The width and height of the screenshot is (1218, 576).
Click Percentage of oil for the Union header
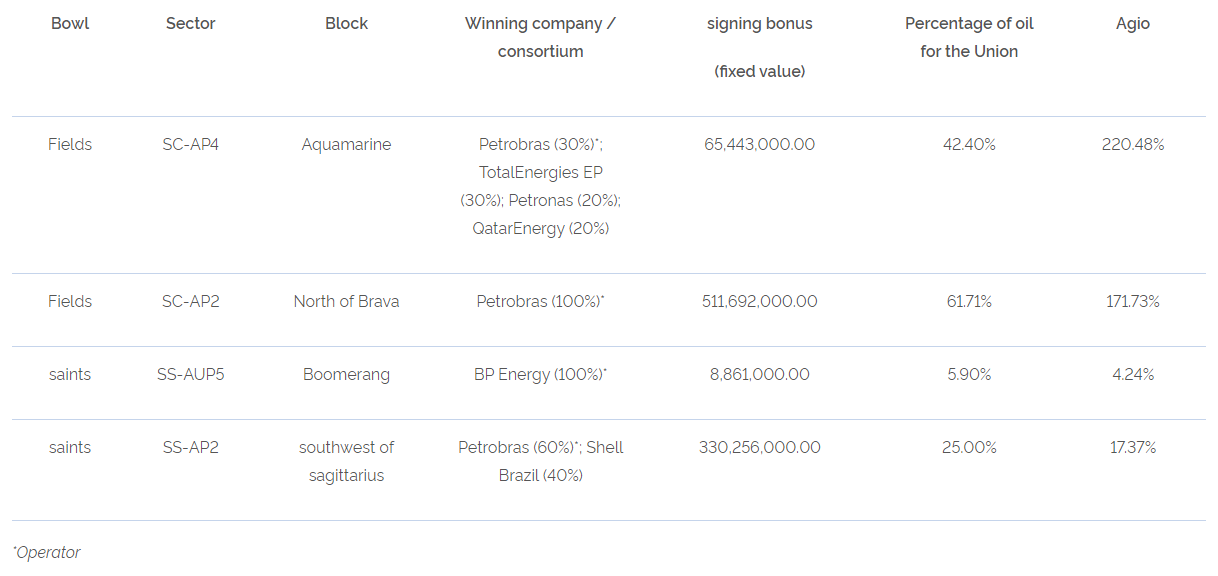pos(969,37)
